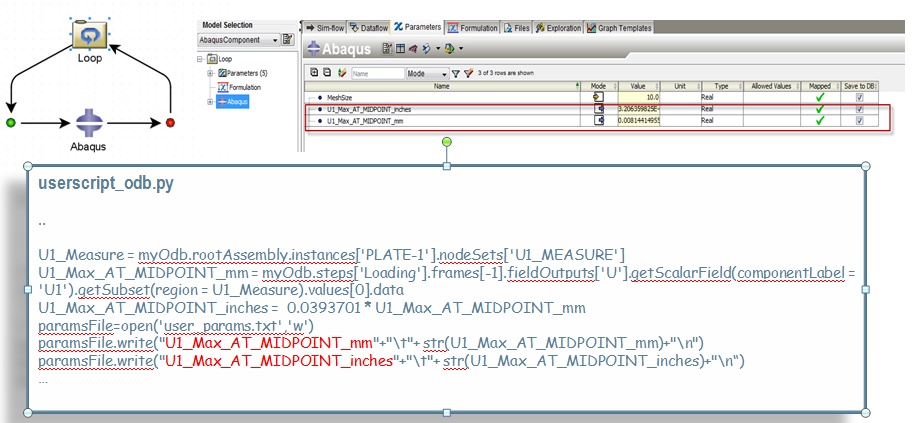Screen dimensions: 914x423
Task: Click the red end node of workflow
Action: (170, 122)
